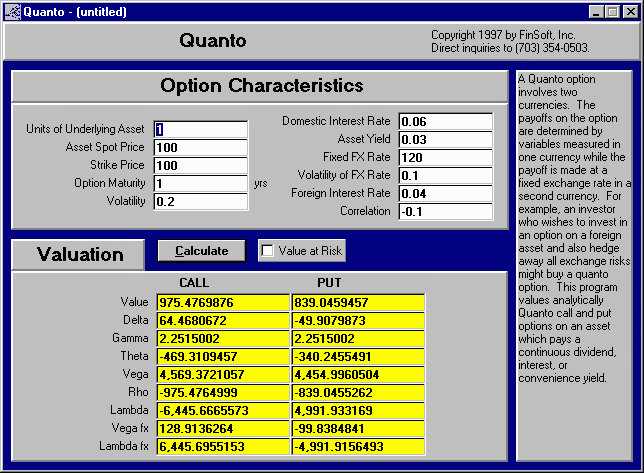Click call Lambda fx value 6,445.6955153
Viewport: 644px width, 473px height.
point(223,446)
